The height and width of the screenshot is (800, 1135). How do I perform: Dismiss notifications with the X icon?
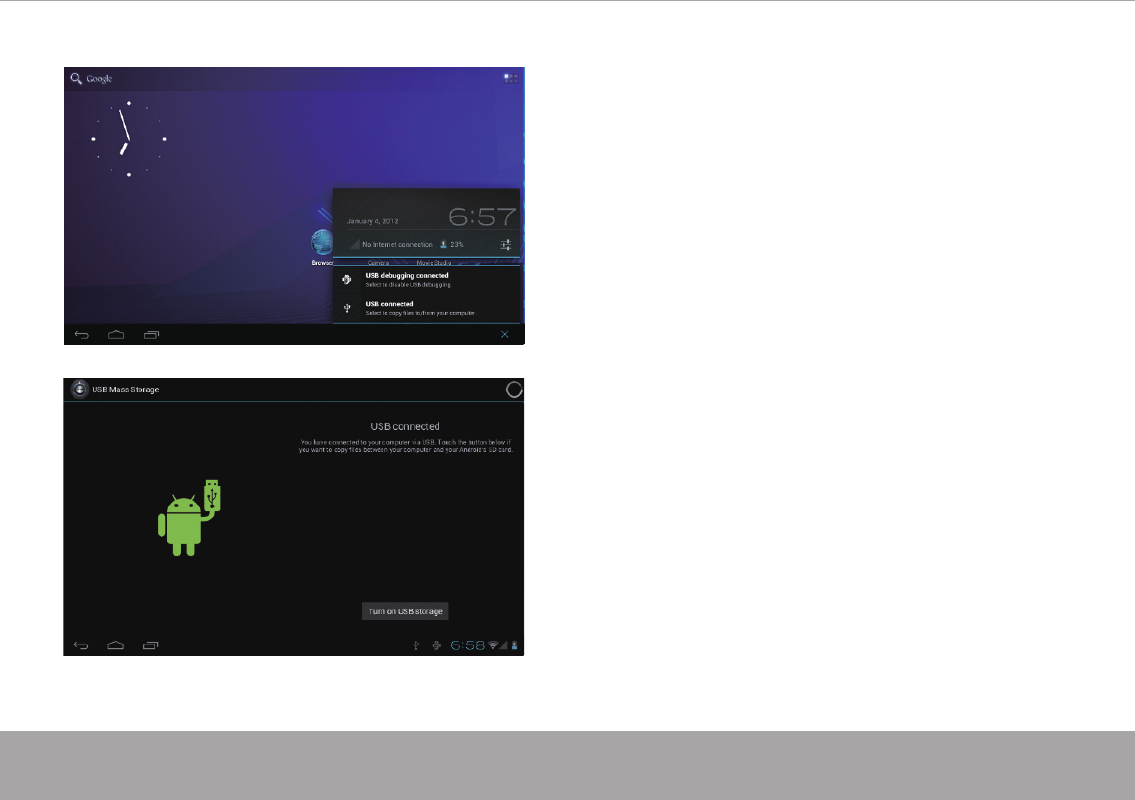coord(505,334)
